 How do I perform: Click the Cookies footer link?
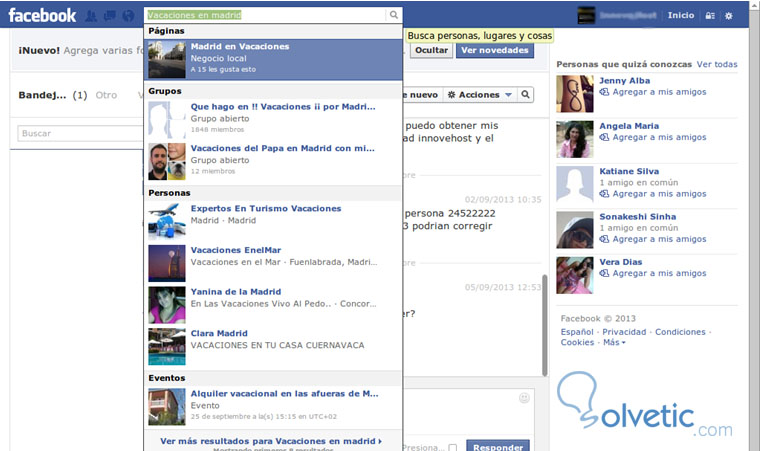(577, 342)
